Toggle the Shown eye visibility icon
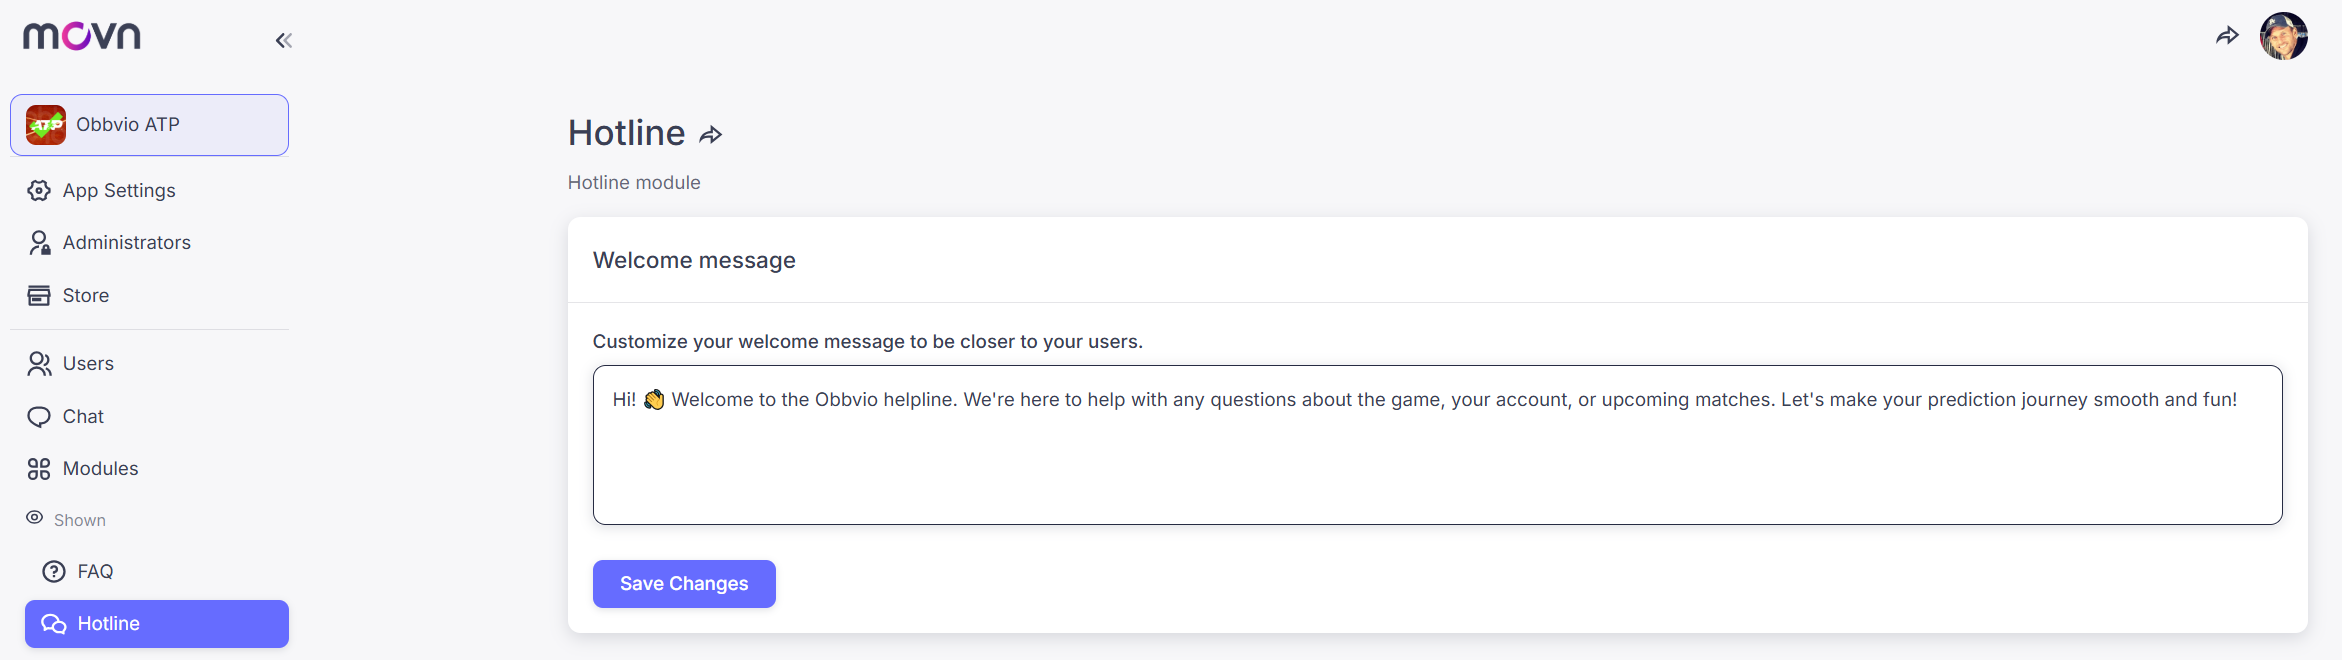The width and height of the screenshot is (2342, 660). (x=35, y=518)
